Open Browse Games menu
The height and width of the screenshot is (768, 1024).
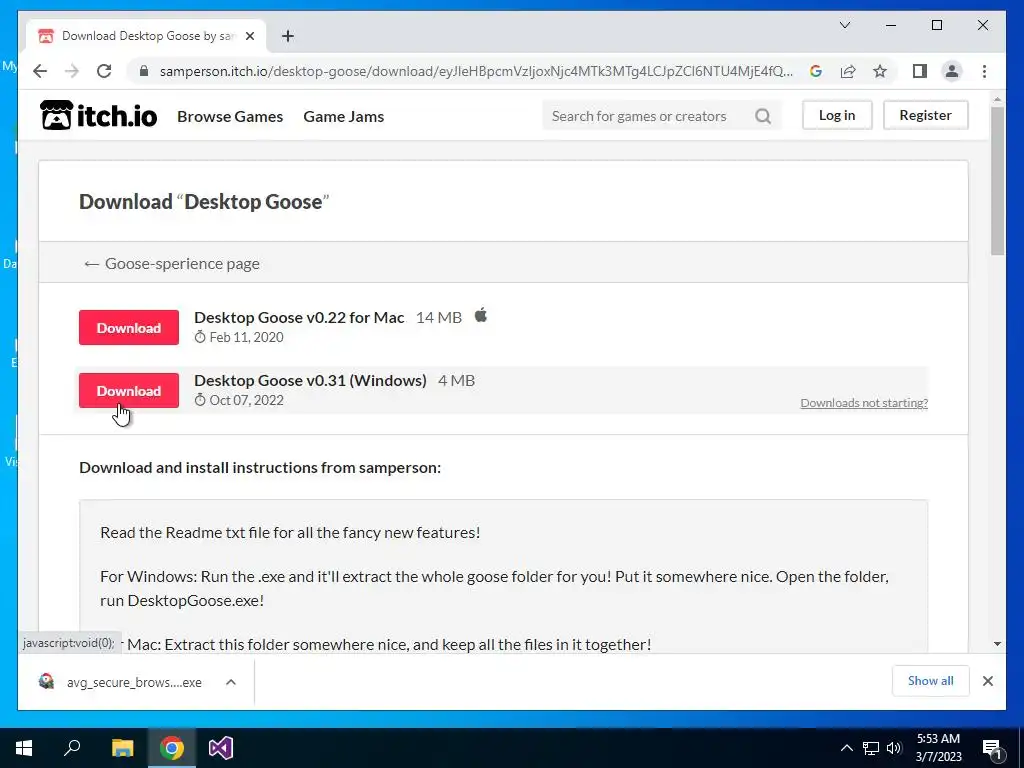coord(230,116)
